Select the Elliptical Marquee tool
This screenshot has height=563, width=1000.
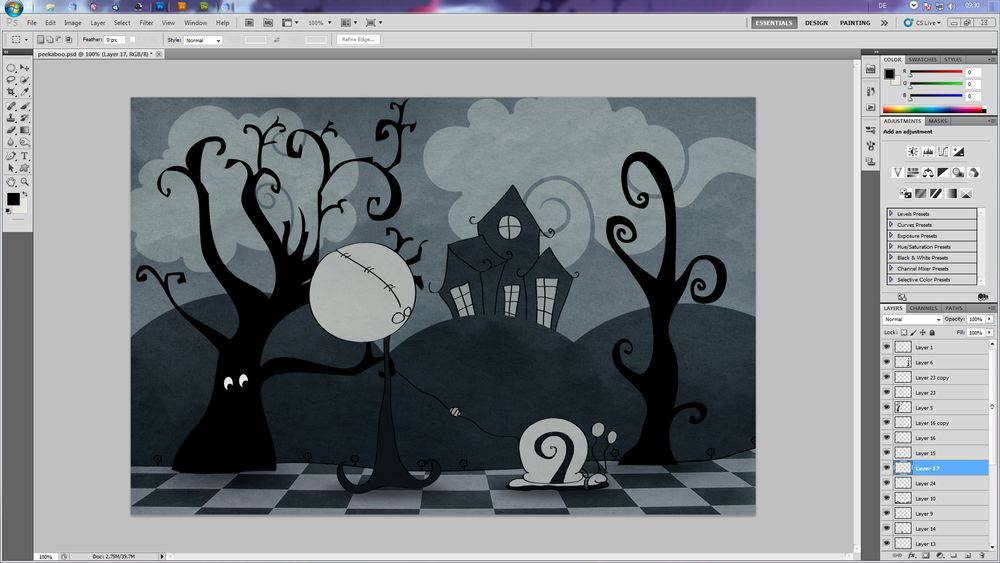(x=11, y=68)
